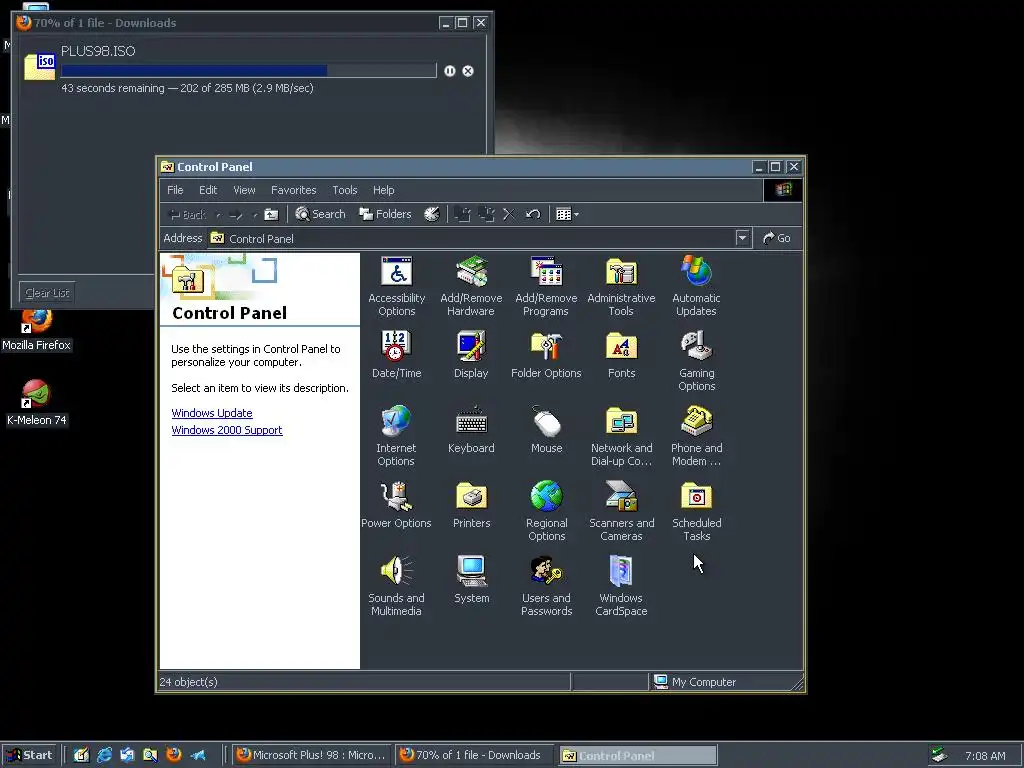1024x768 pixels.
Task: Cancel the PLUS98.ISO download
Action: [468, 71]
